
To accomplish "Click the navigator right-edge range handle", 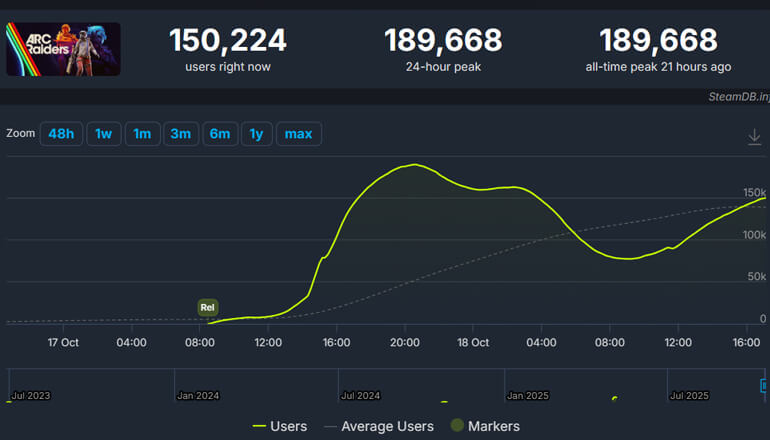I will coord(765,385).
